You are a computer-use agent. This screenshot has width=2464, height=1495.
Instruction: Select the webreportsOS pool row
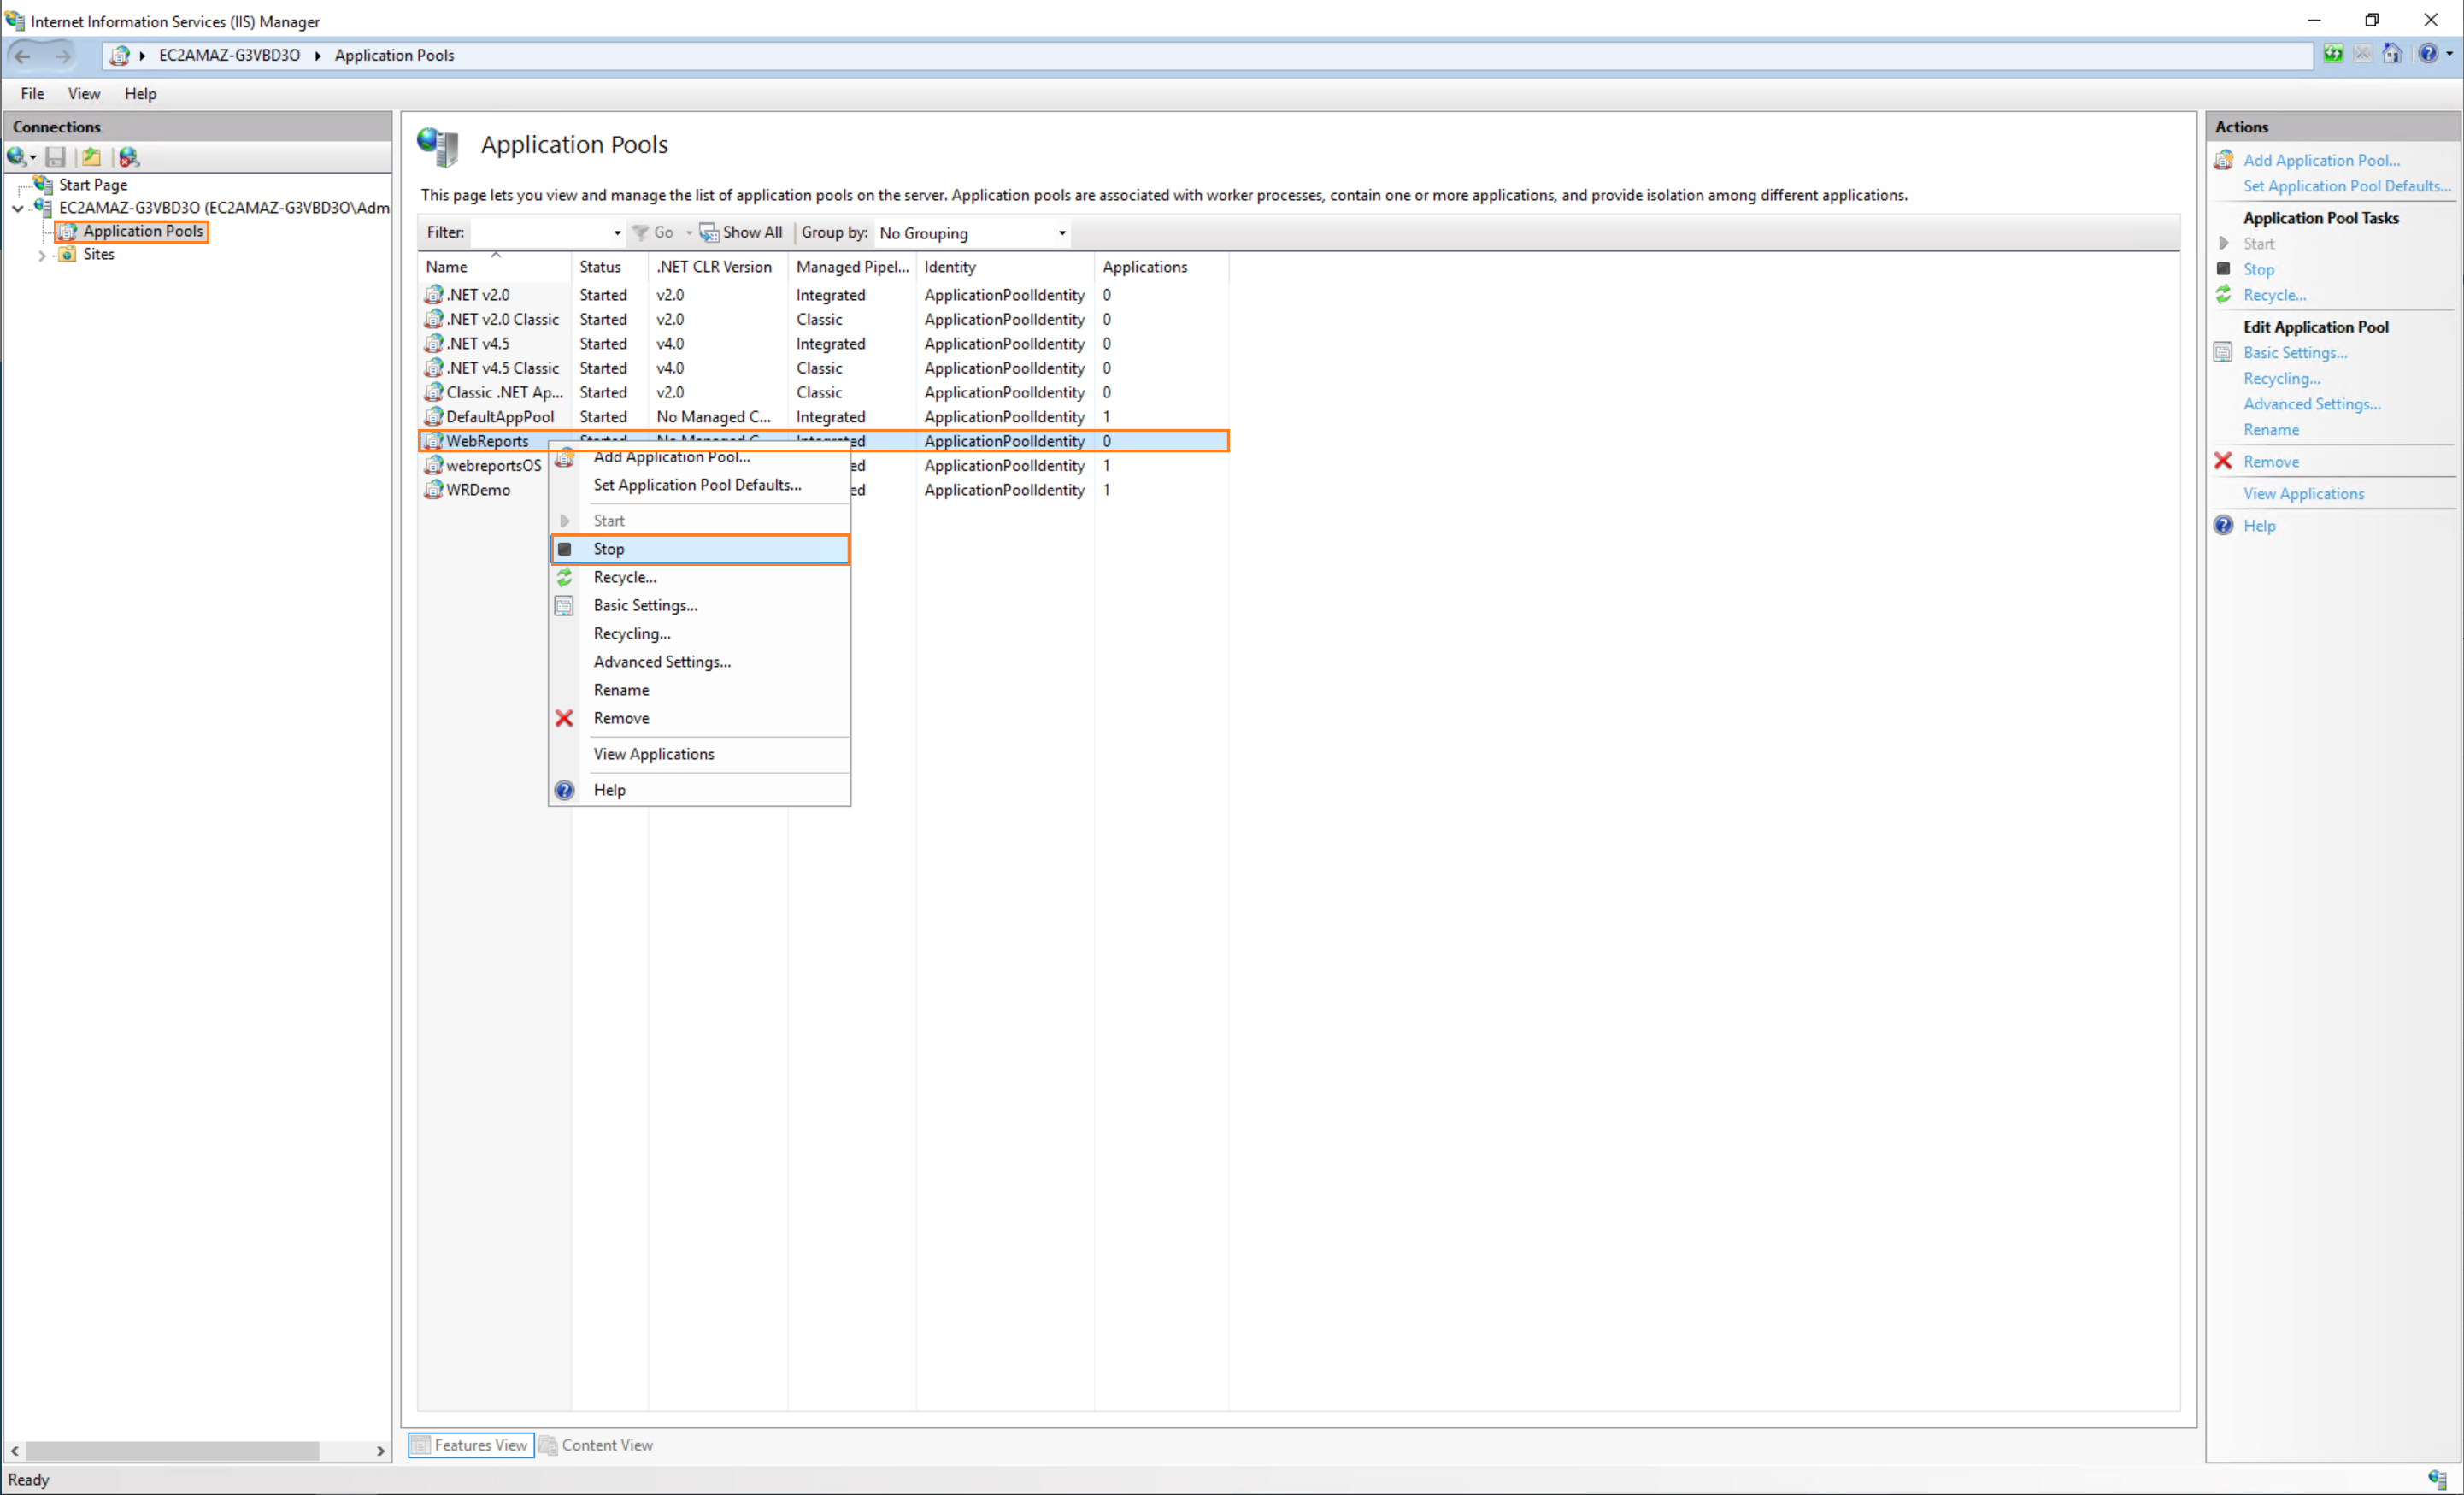click(823, 465)
